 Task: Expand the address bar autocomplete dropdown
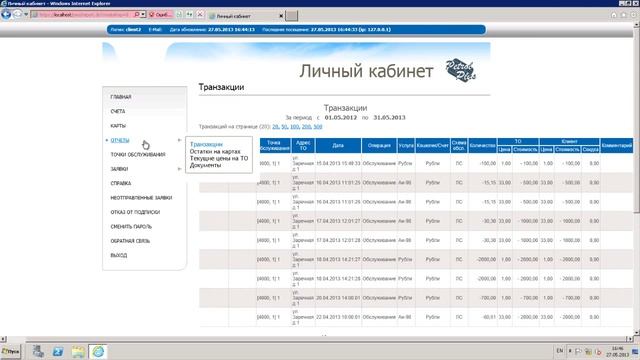[x=143, y=15]
